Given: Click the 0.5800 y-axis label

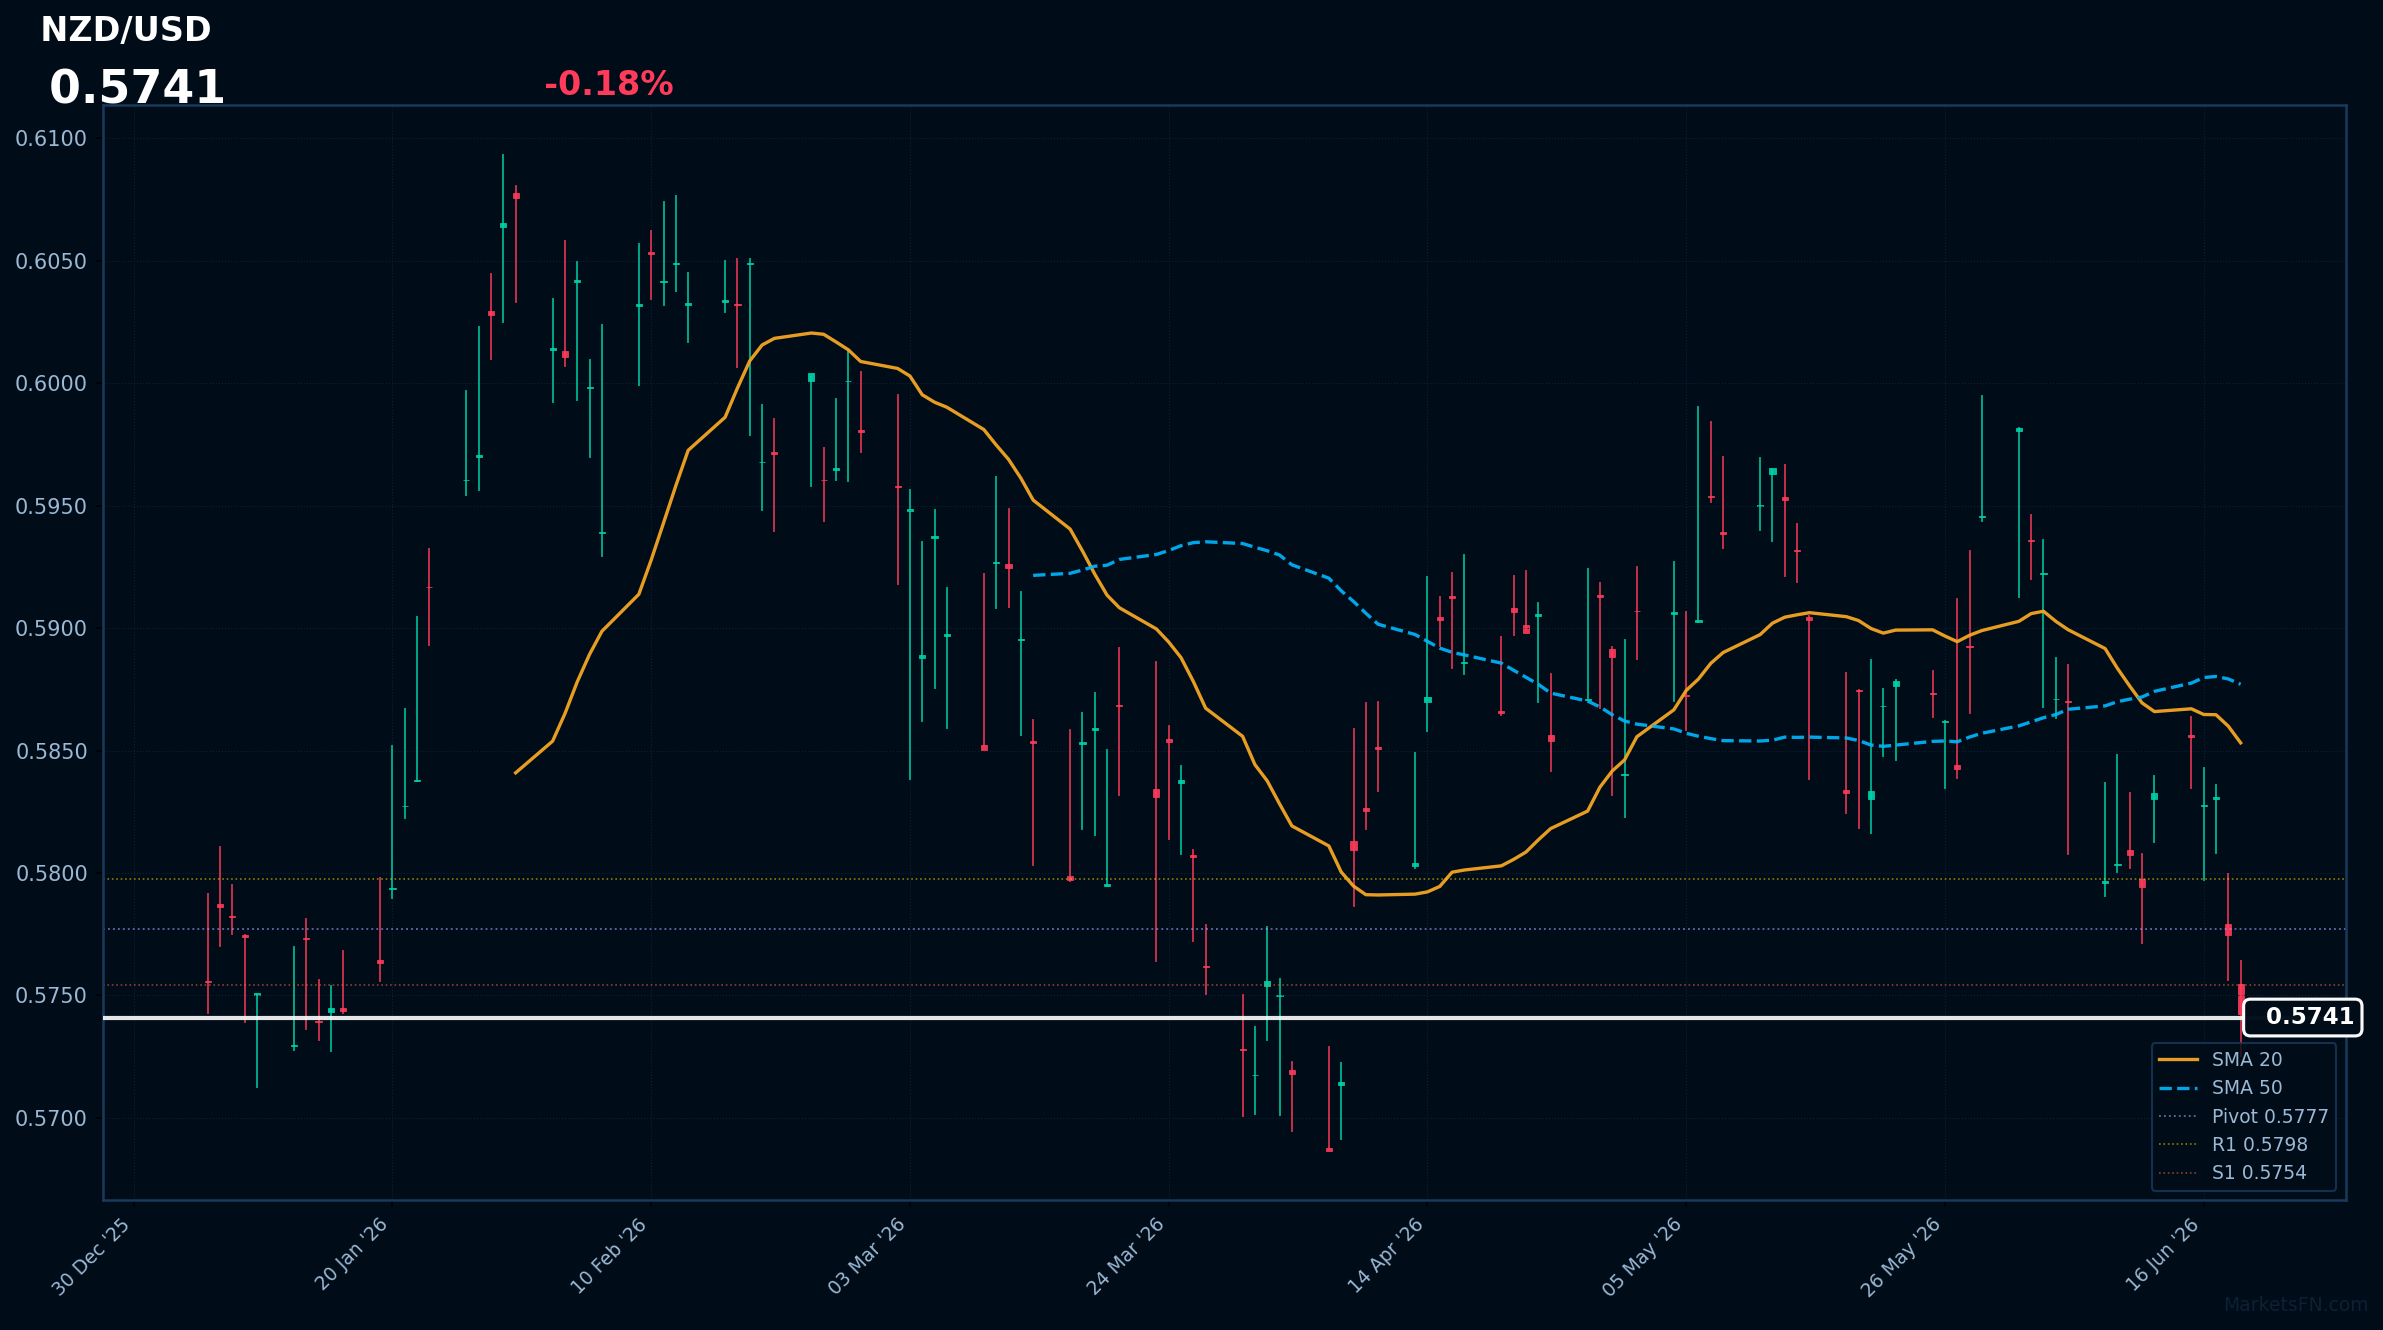Looking at the screenshot, I should click(x=51, y=874).
